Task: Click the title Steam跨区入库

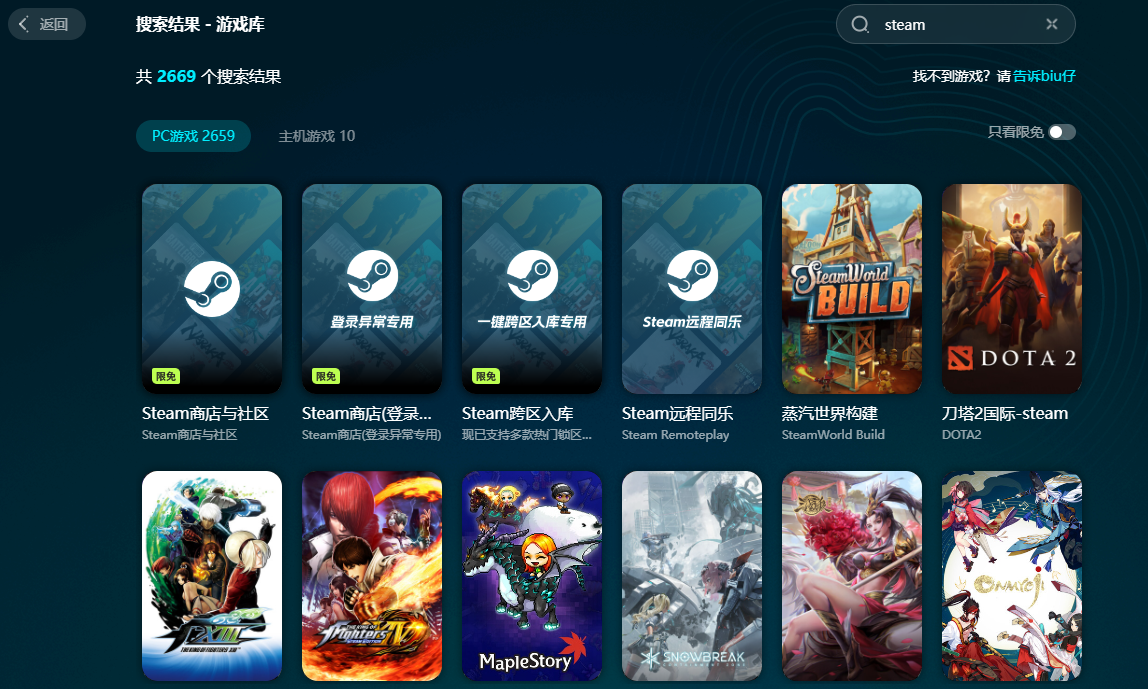Action: (518, 414)
